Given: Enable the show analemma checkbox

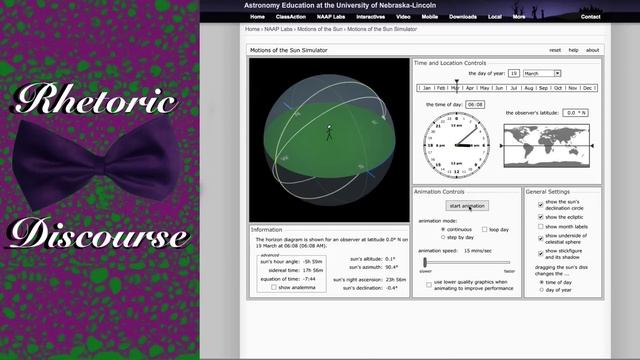Looking at the screenshot, I should pyautogui.click(x=274, y=287).
